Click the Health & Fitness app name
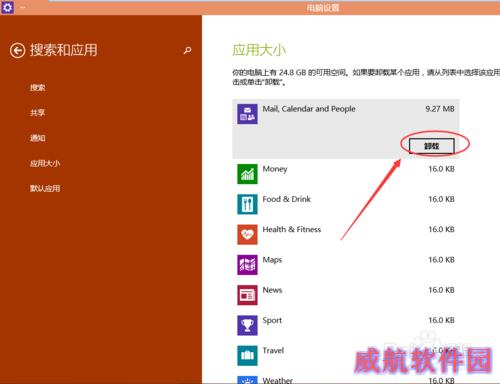Viewport: 500px width, 384px height. coord(291,230)
